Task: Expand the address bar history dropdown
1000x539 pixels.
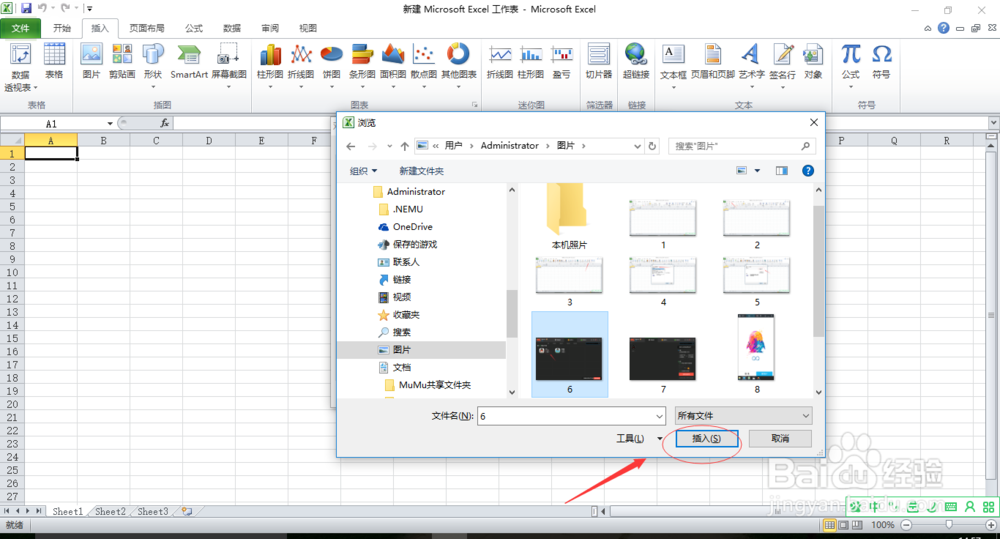Action: [x=637, y=146]
